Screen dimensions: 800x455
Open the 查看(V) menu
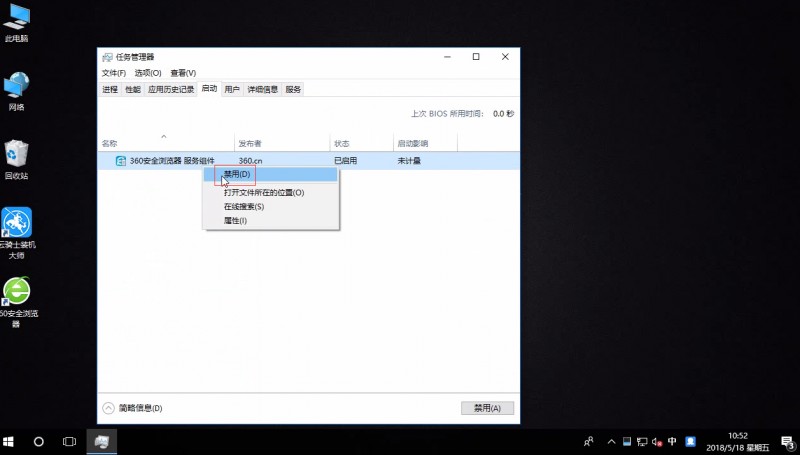(183, 73)
